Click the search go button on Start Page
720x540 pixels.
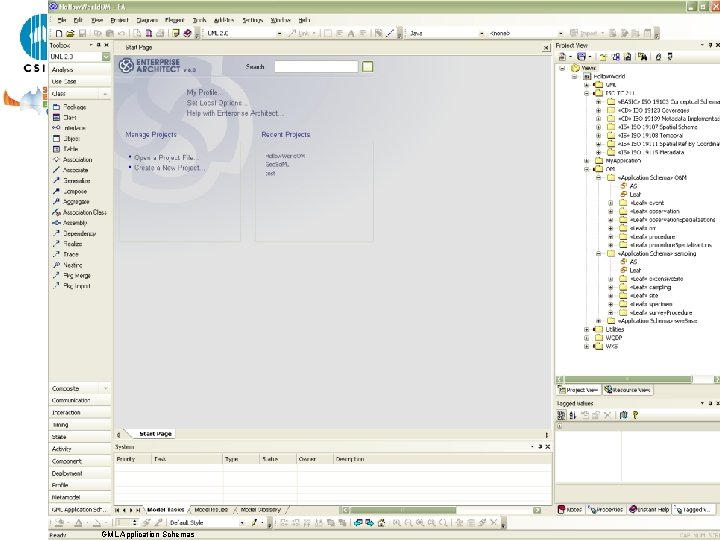tap(367, 67)
